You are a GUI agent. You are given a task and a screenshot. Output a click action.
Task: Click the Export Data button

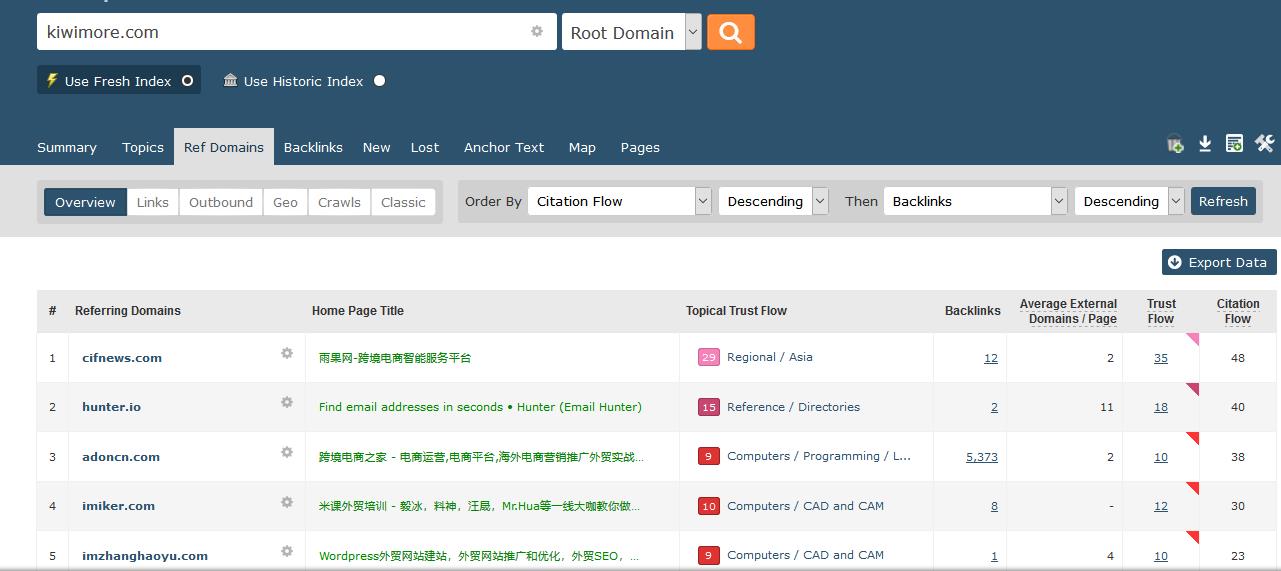(1219, 262)
